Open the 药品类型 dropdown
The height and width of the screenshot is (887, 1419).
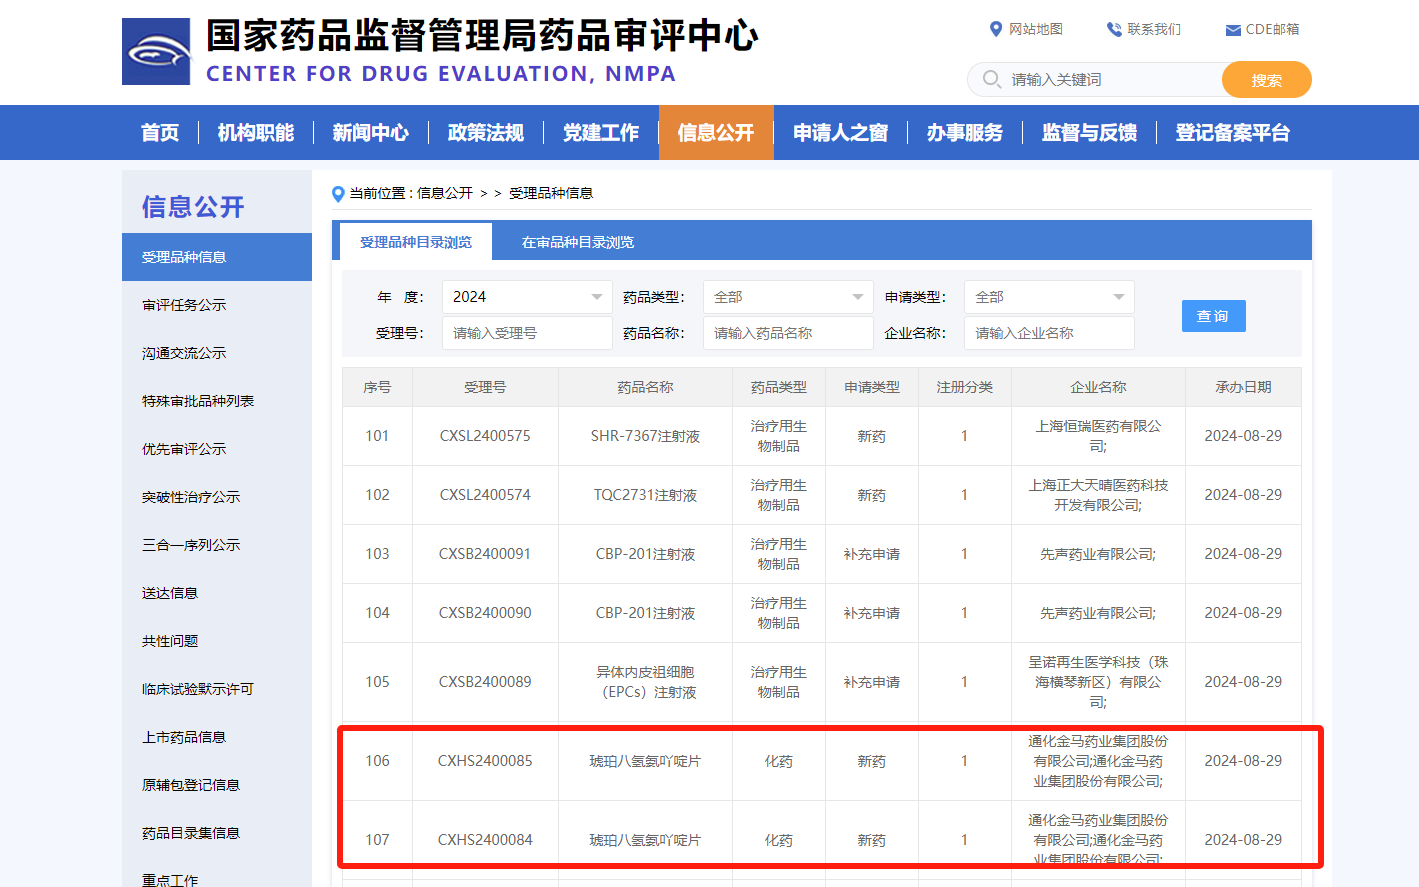click(788, 297)
